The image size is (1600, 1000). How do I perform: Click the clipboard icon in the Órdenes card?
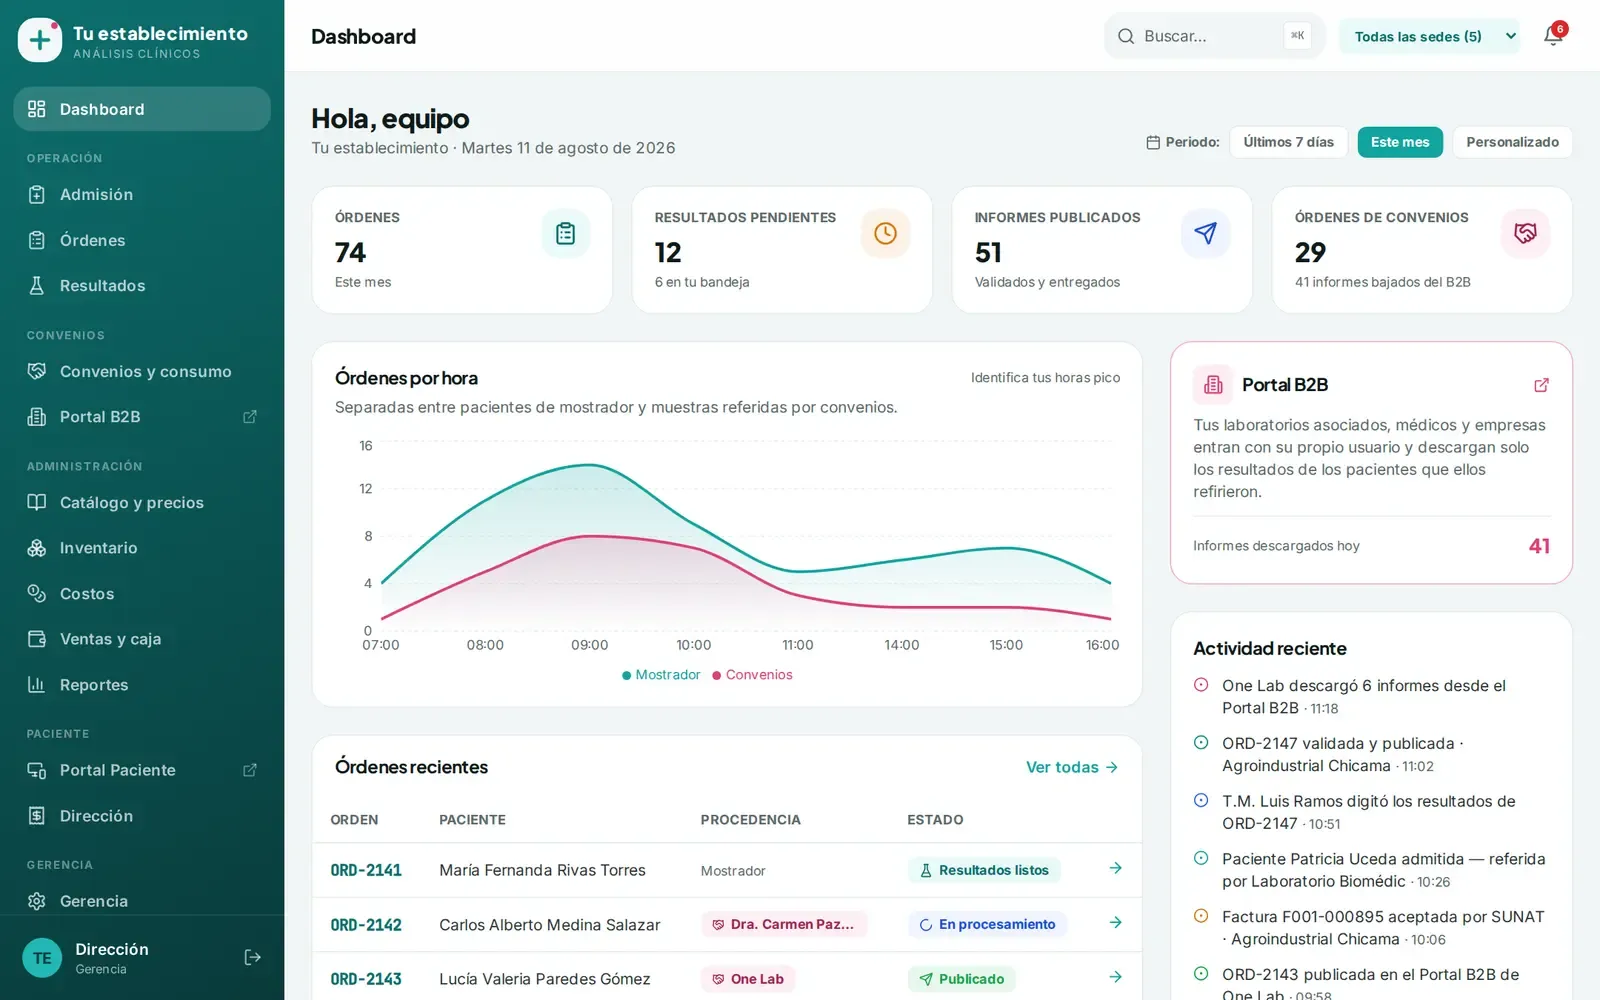565,233
